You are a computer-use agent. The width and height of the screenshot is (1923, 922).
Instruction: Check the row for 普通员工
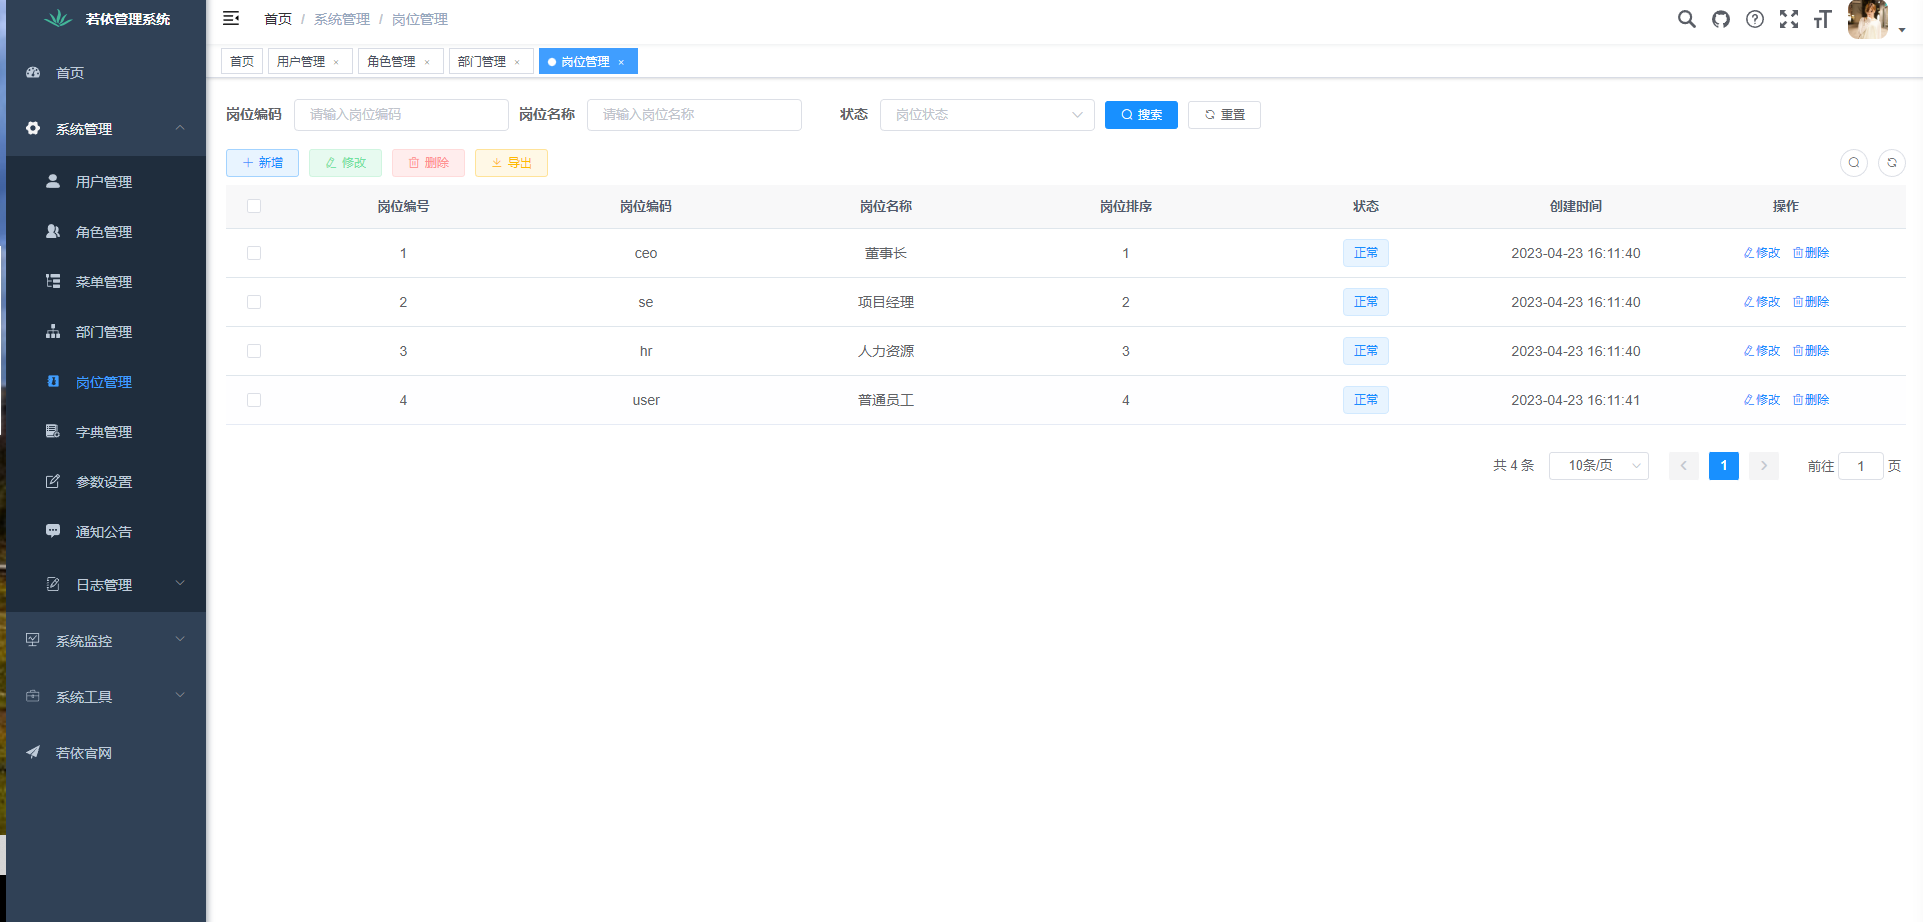click(x=254, y=400)
